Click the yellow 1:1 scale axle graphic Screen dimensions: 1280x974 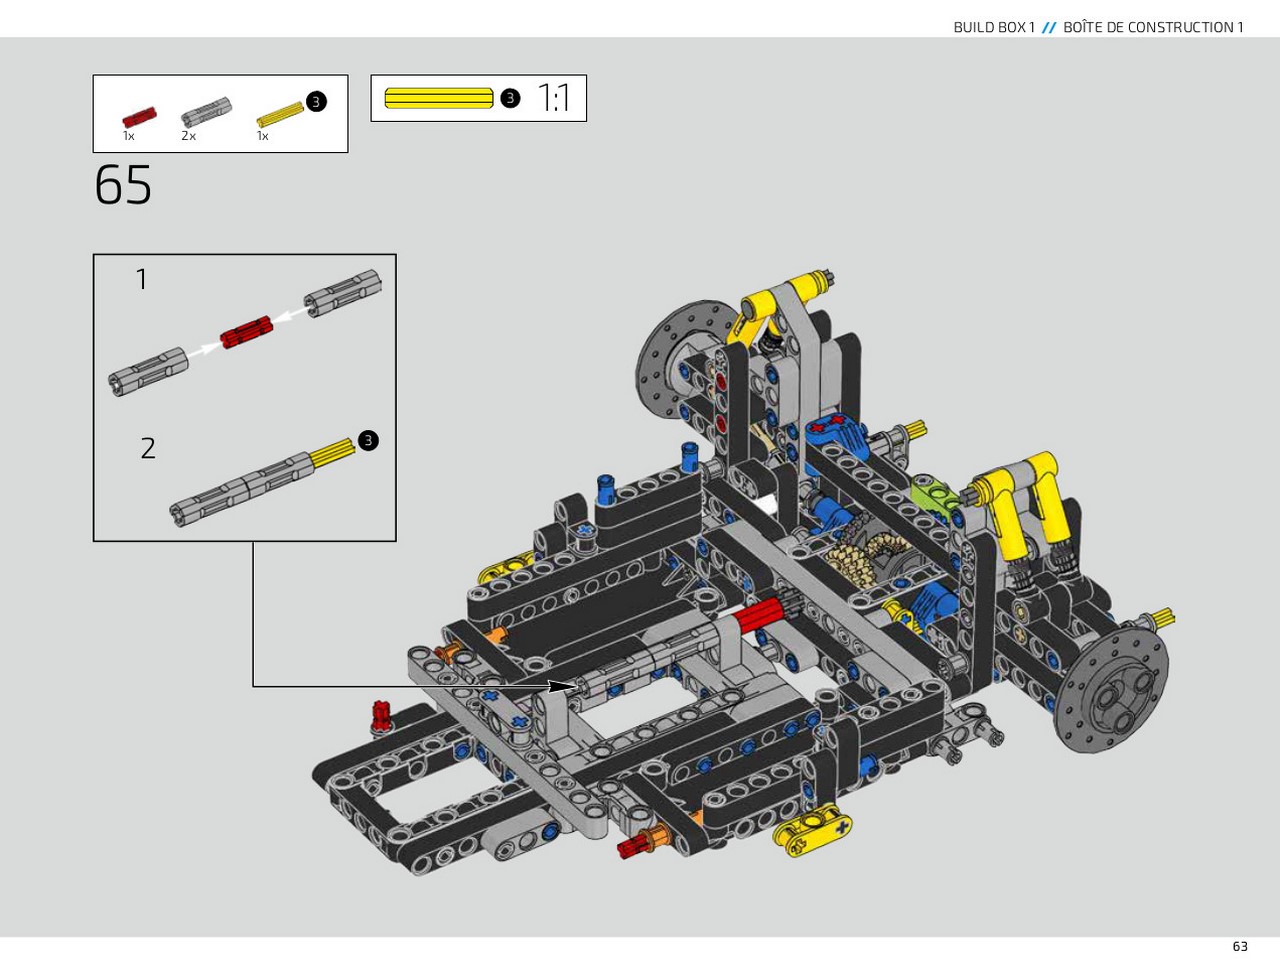[x=439, y=98]
